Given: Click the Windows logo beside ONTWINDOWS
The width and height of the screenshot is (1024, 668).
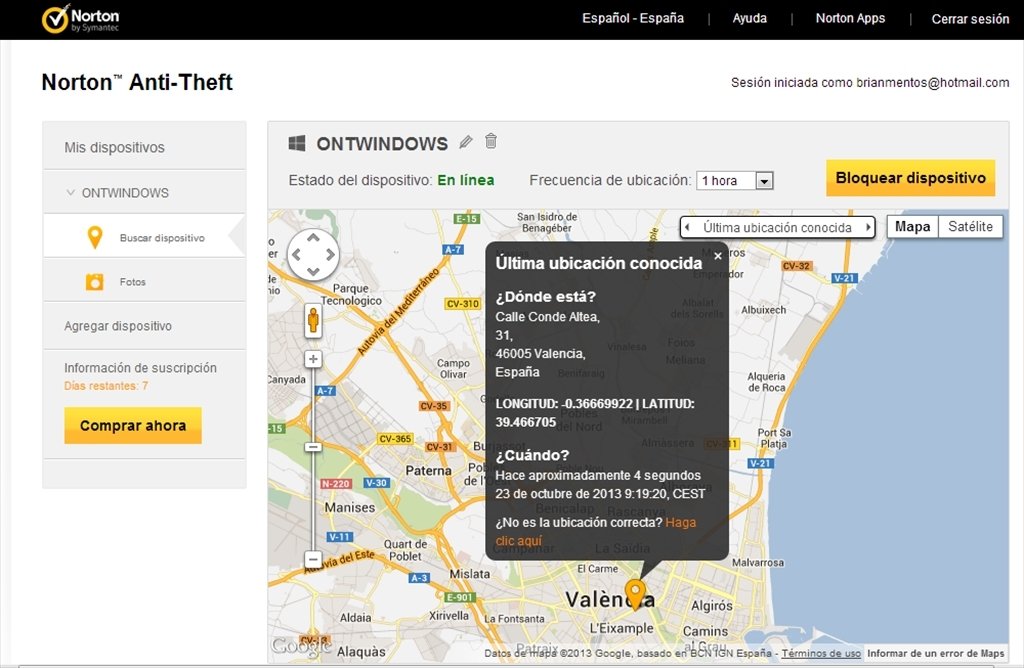Looking at the screenshot, I should (297, 144).
